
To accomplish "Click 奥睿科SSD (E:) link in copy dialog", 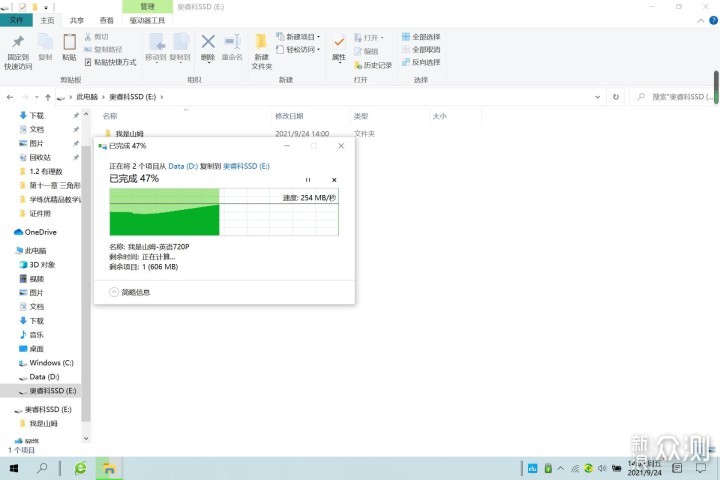I will tap(246, 166).
